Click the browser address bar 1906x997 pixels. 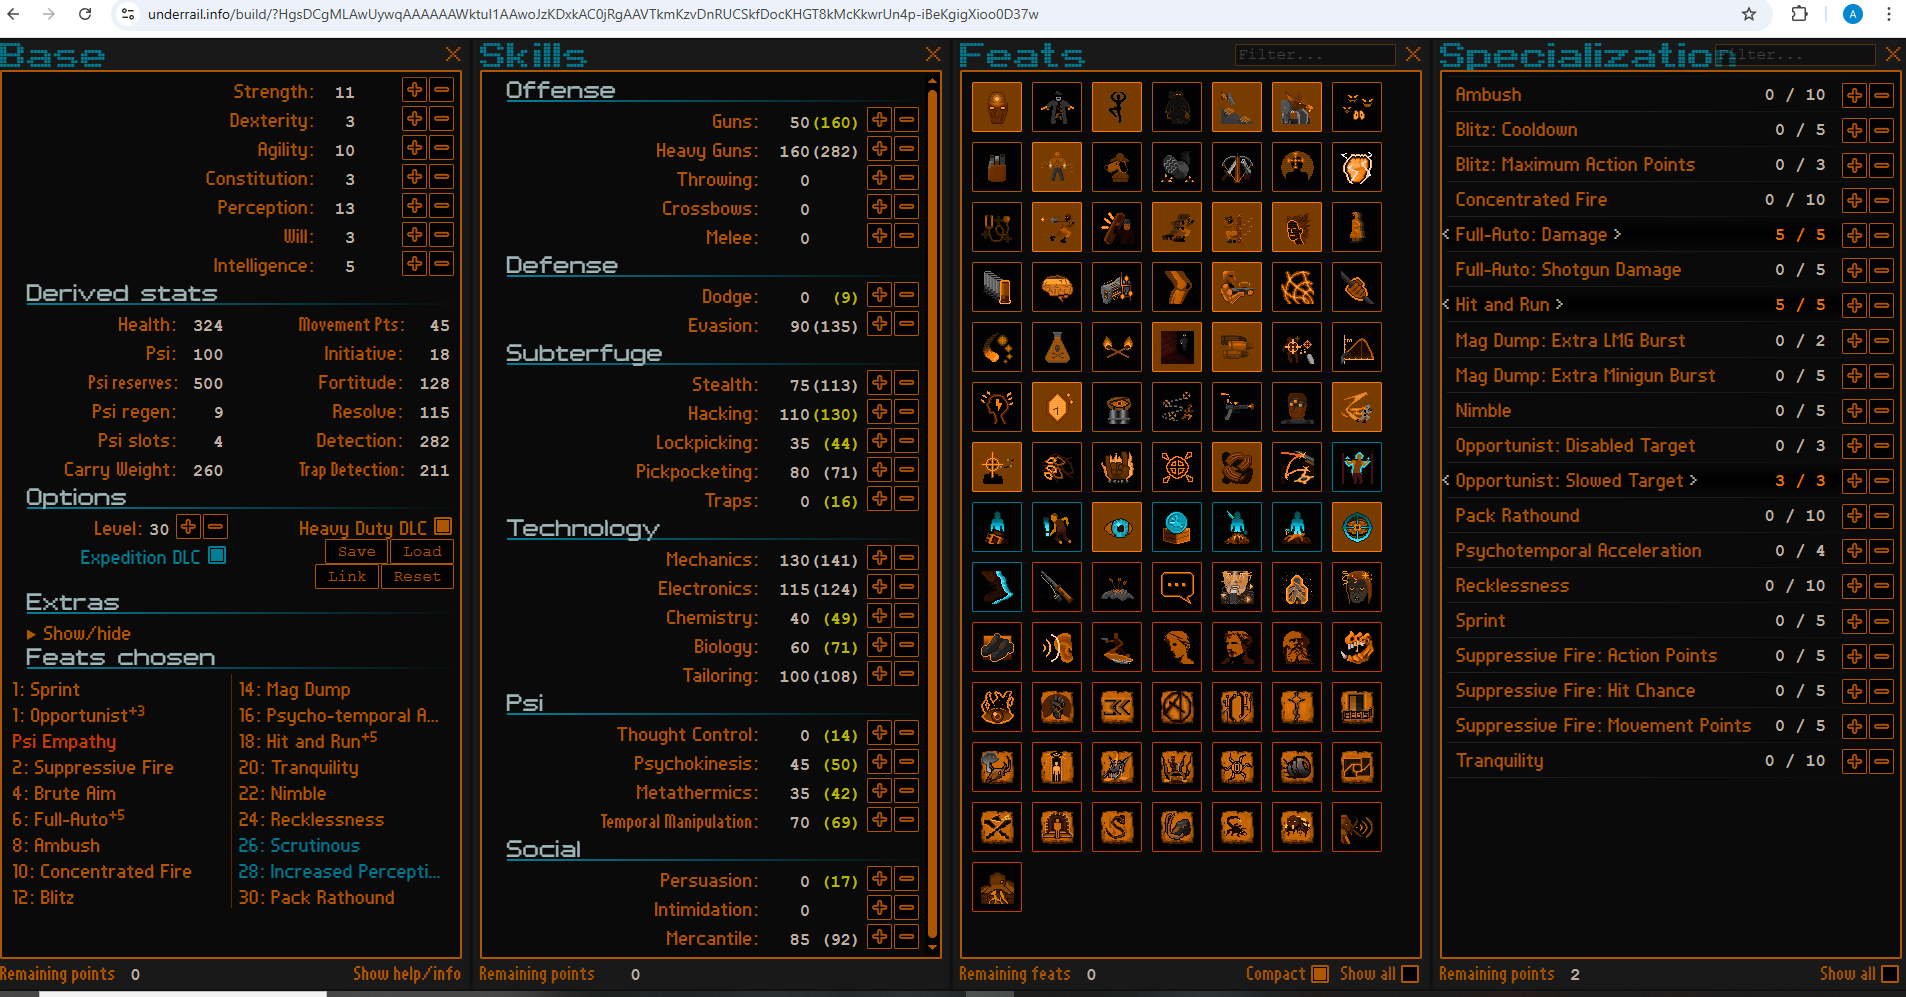click(930, 14)
